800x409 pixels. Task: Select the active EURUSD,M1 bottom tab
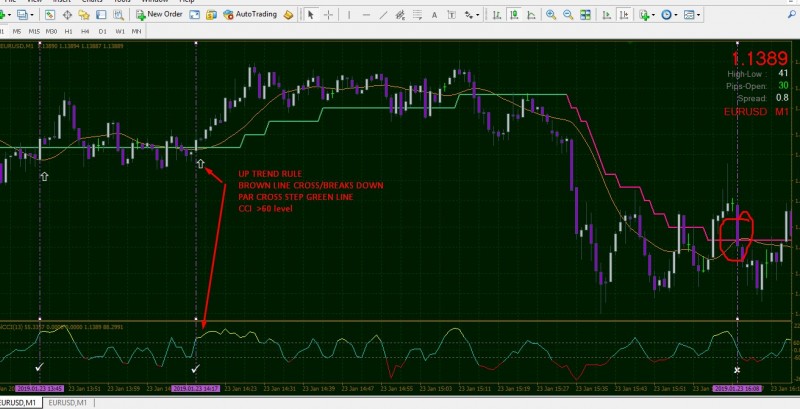coord(18,403)
